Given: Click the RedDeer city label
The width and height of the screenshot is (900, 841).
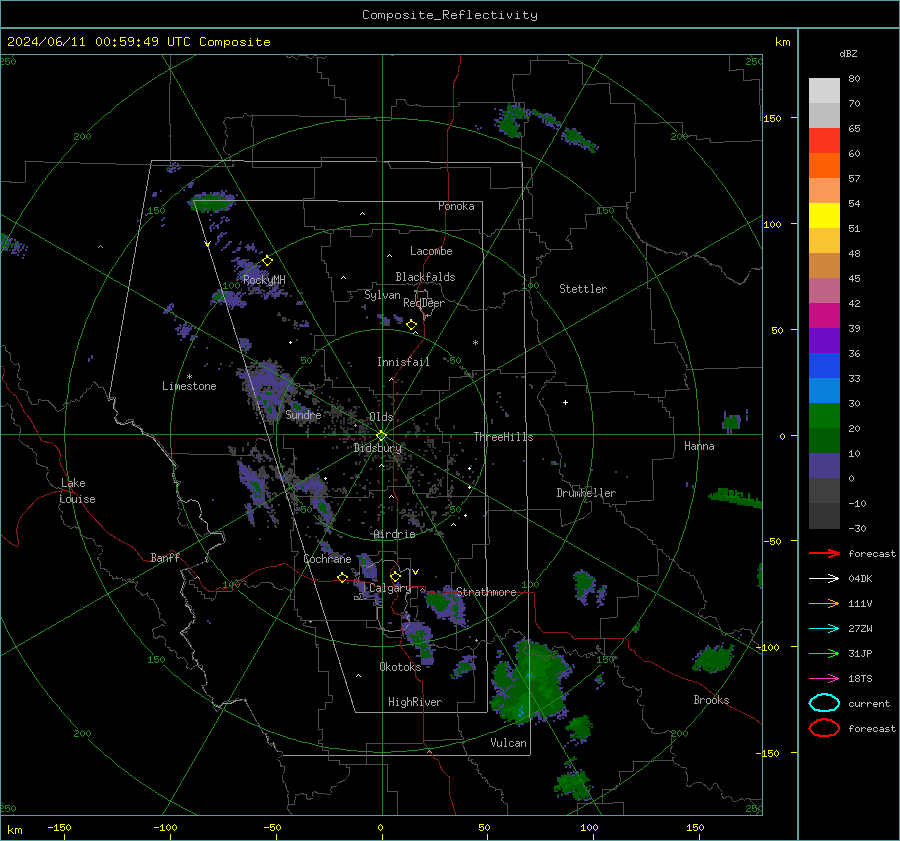Looking at the screenshot, I should point(424,303).
